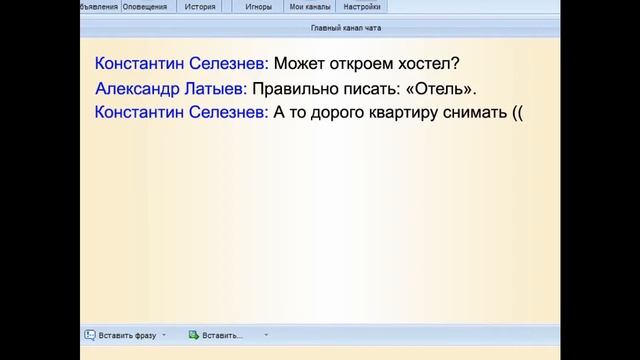This screenshot has height=360, width=640.
Task: Click message text "Может откроем хостел?"
Action: pos(367,64)
